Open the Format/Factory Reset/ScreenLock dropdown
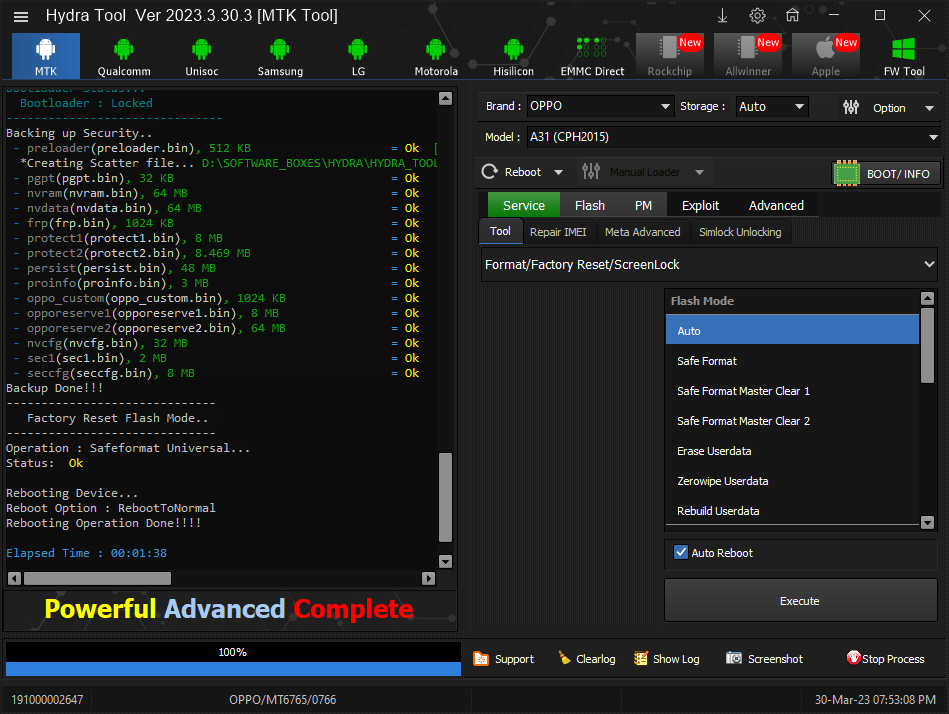This screenshot has height=714, width=949. pyautogui.click(x=709, y=264)
